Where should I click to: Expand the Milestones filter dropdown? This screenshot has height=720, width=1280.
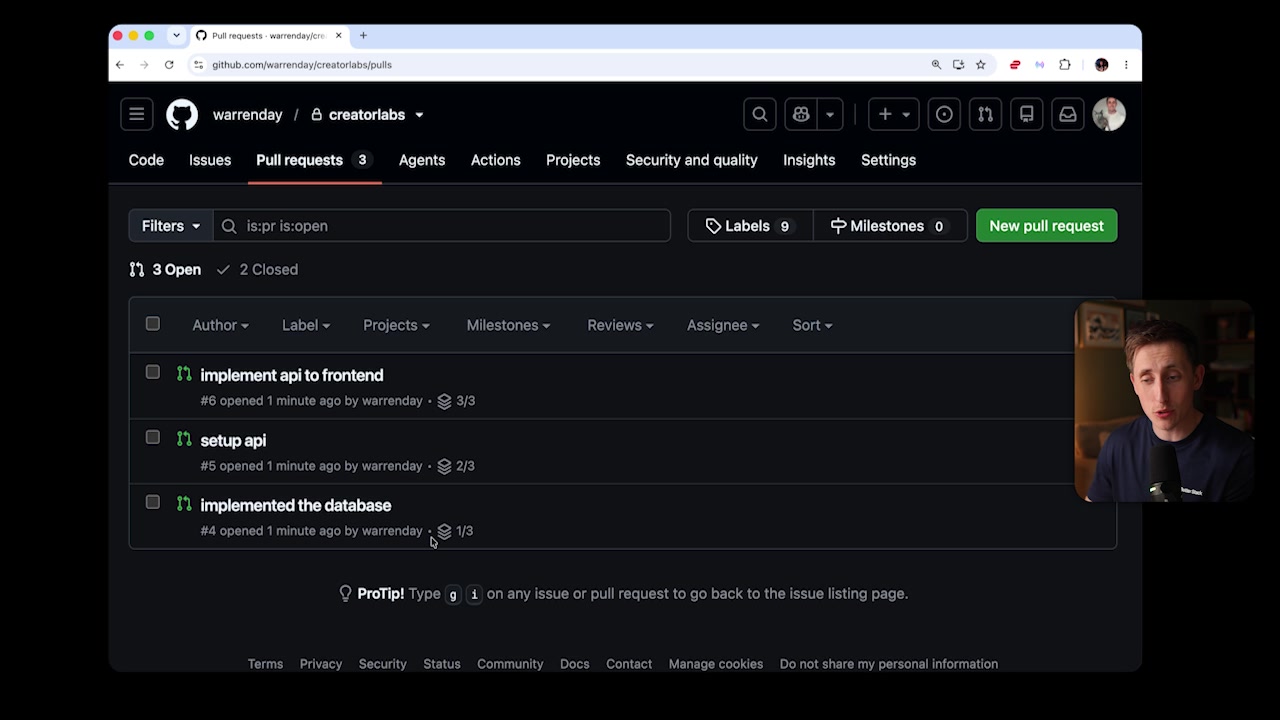[x=508, y=325]
